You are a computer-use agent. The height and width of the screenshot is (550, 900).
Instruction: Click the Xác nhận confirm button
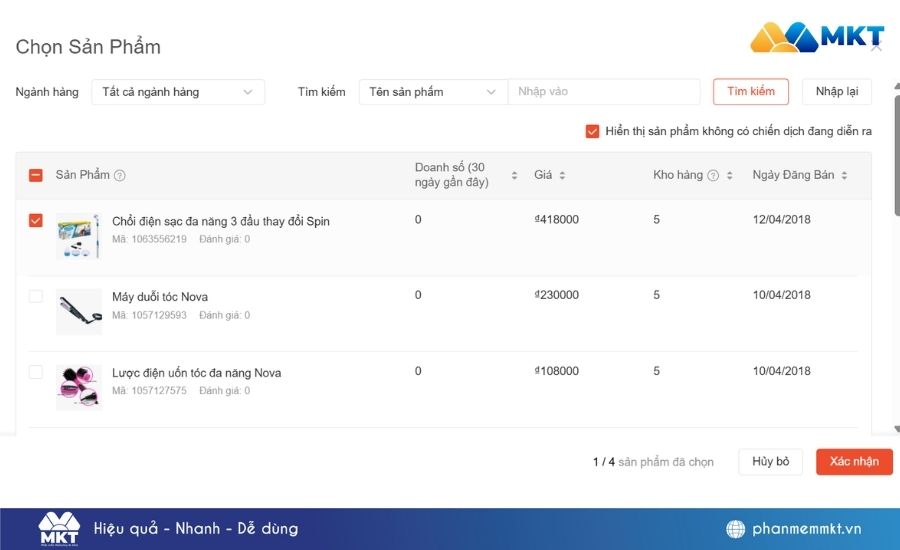tap(854, 462)
